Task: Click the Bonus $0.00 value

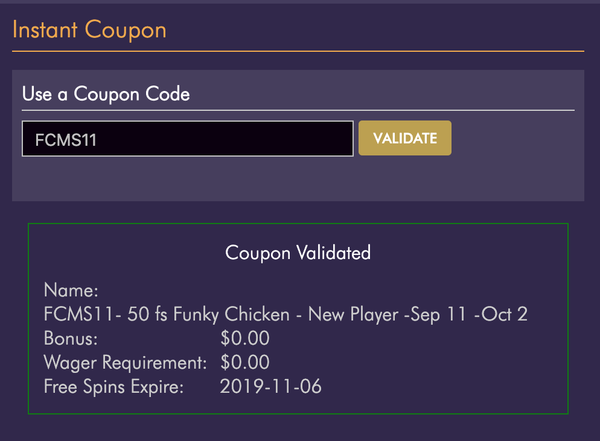Action: coord(244,339)
